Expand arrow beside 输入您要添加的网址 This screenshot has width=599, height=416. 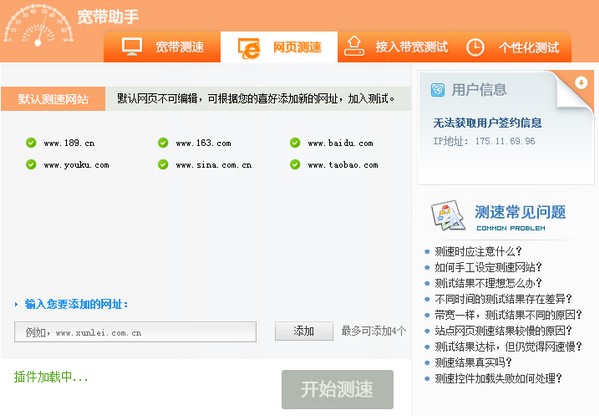[x=16, y=304]
